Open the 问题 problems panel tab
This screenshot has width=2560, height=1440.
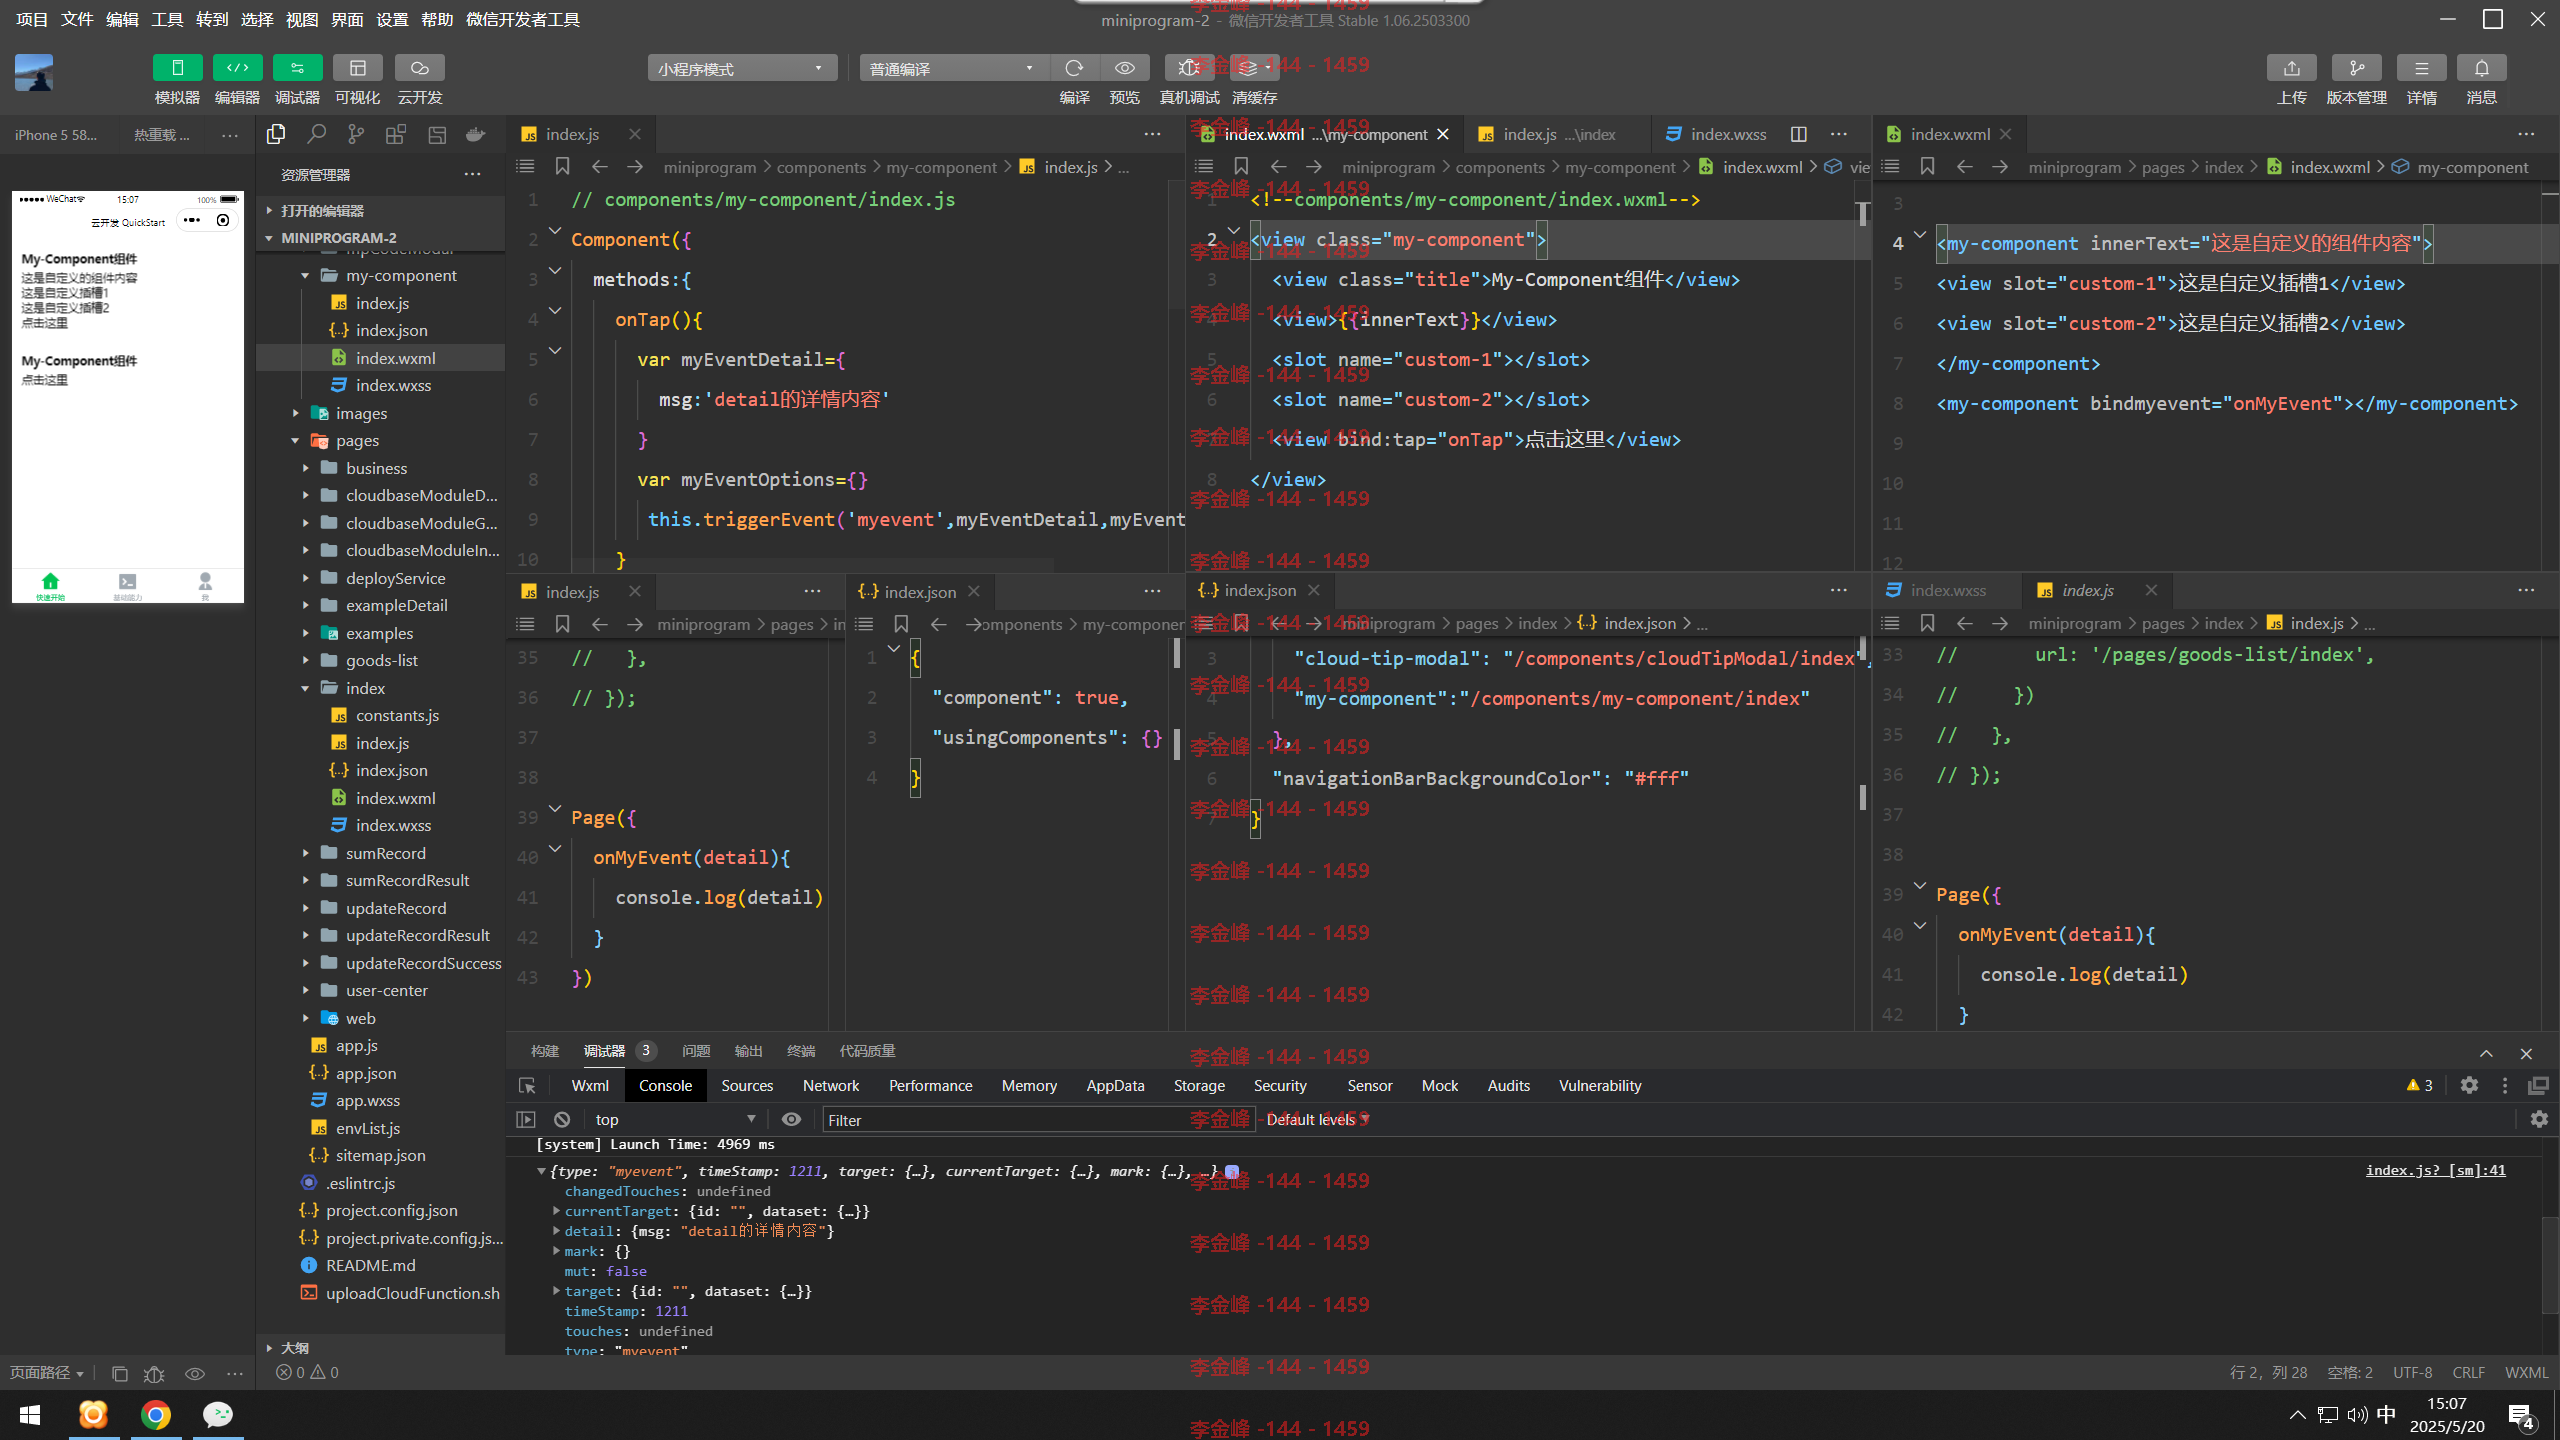pos(696,1051)
